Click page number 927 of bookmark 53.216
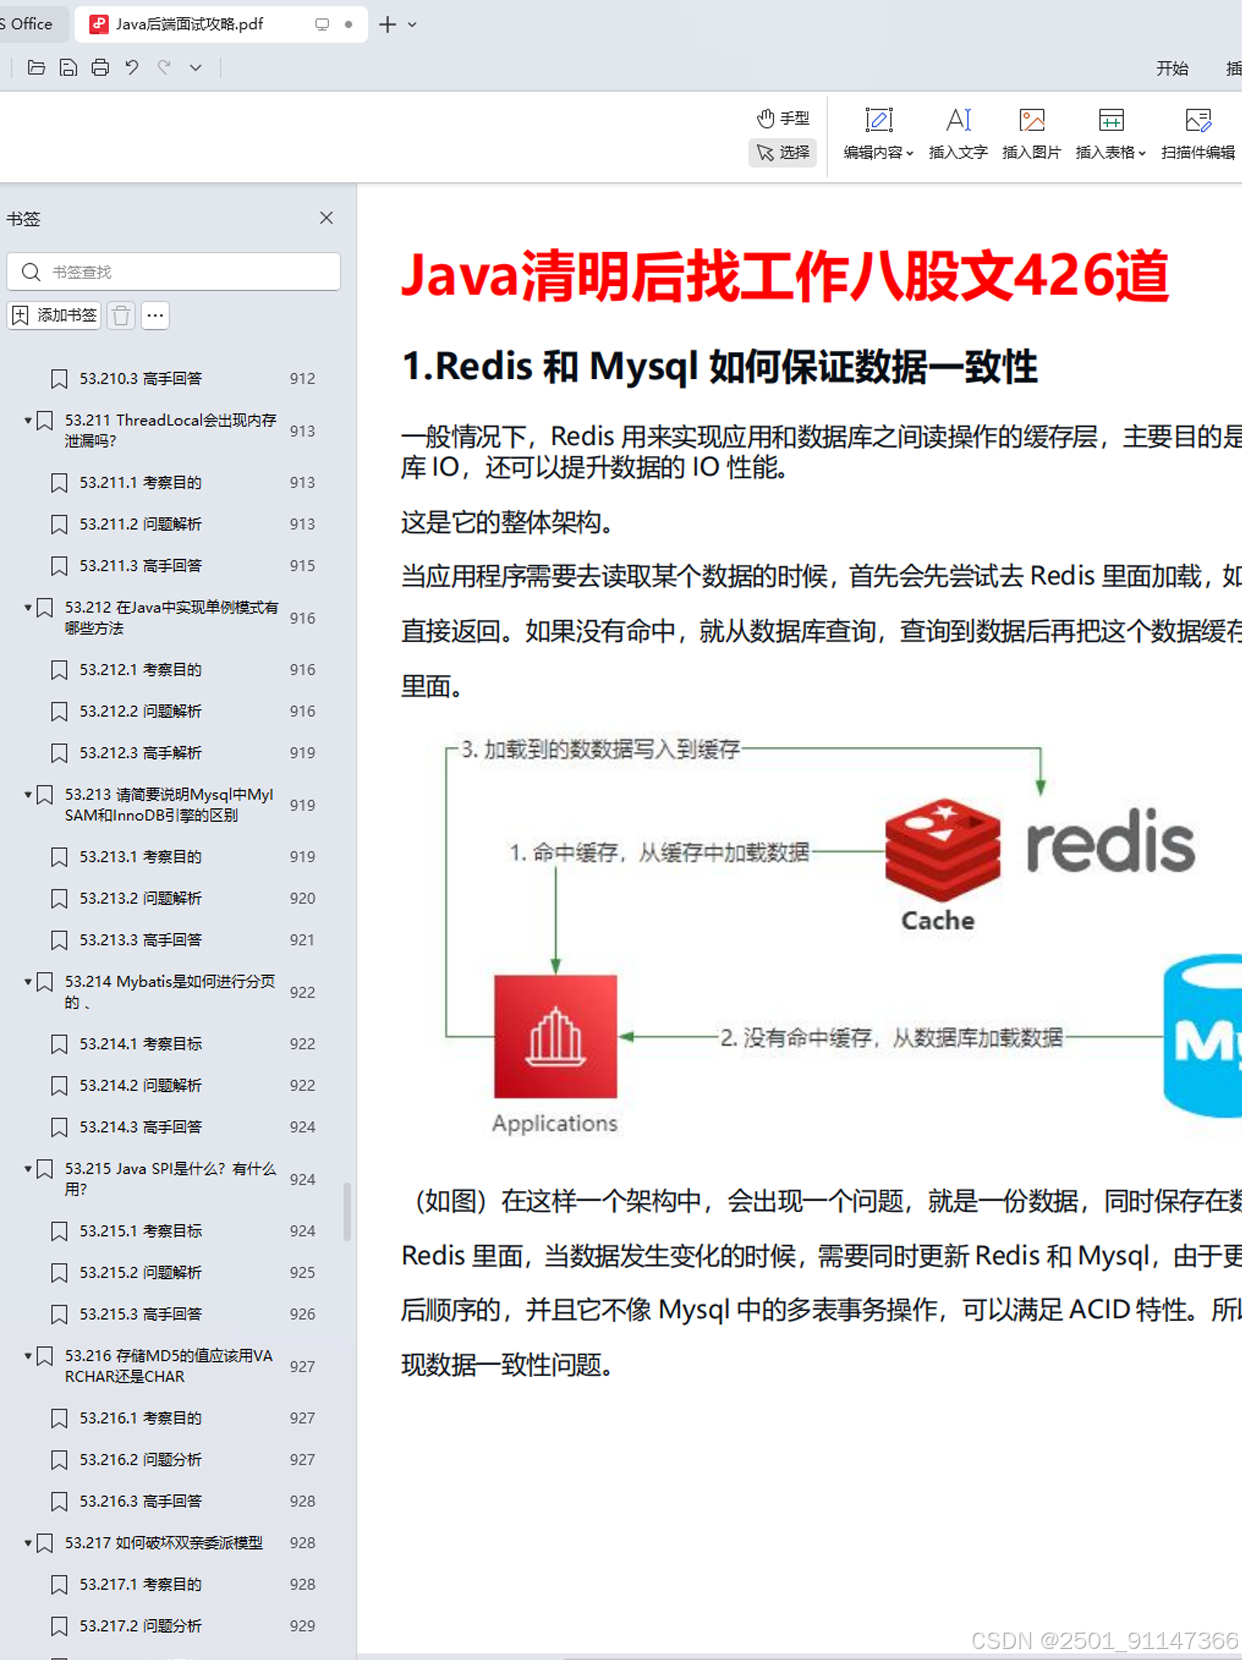The image size is (1242, 1660). point(302,1366)
